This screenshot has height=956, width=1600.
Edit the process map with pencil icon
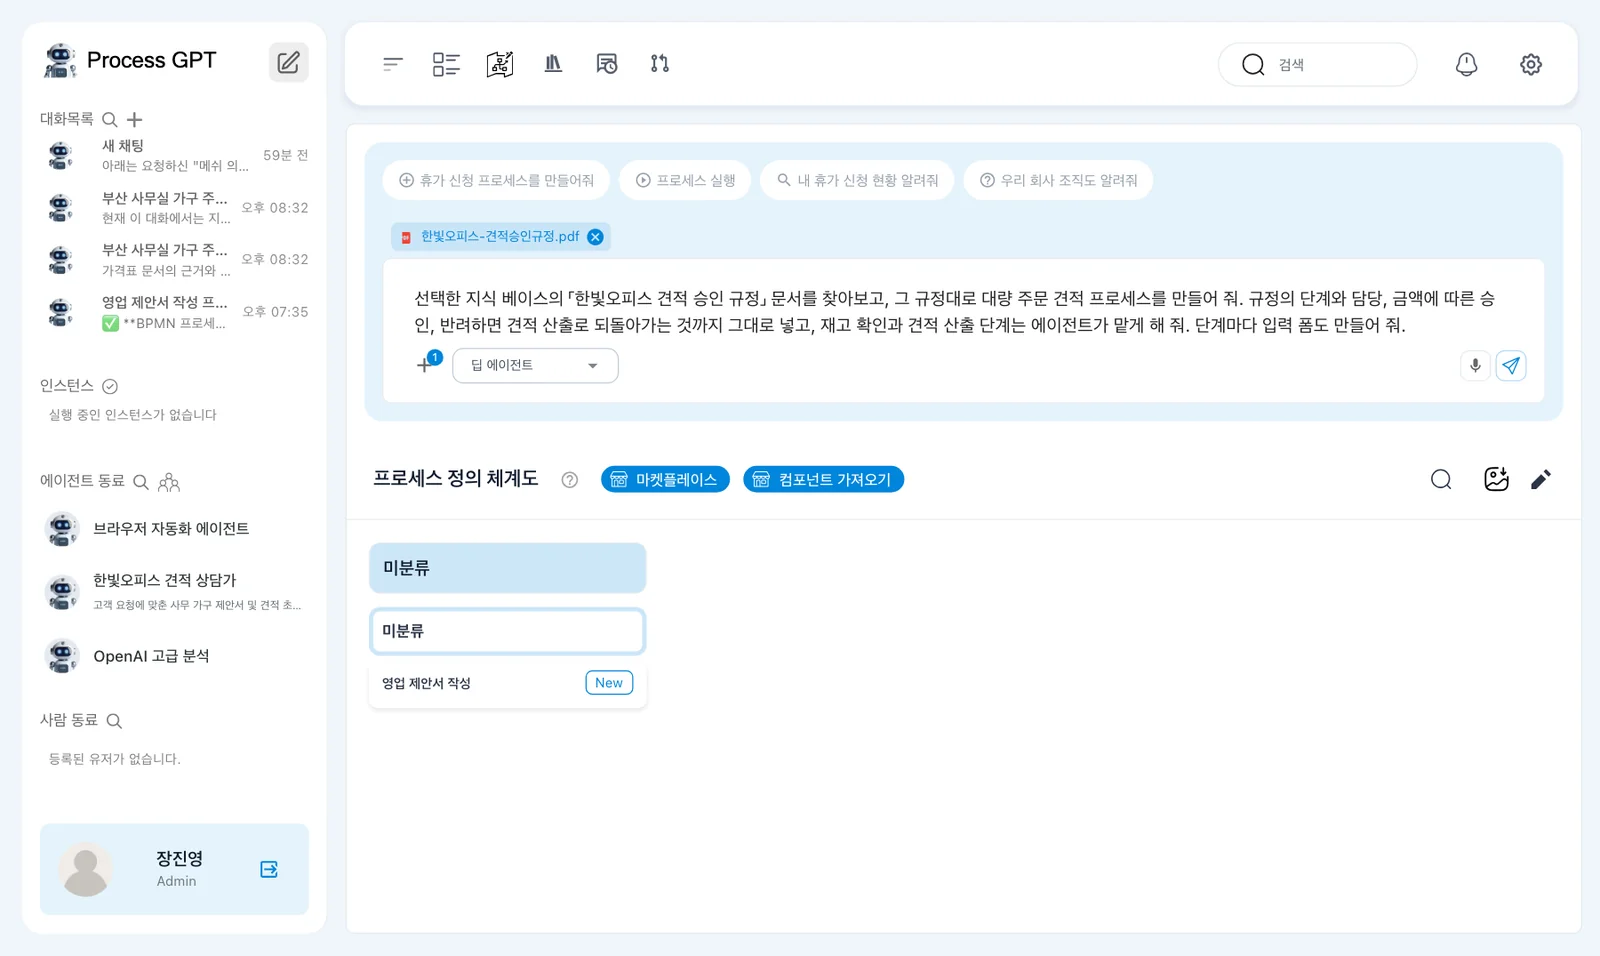(1541, 480)
